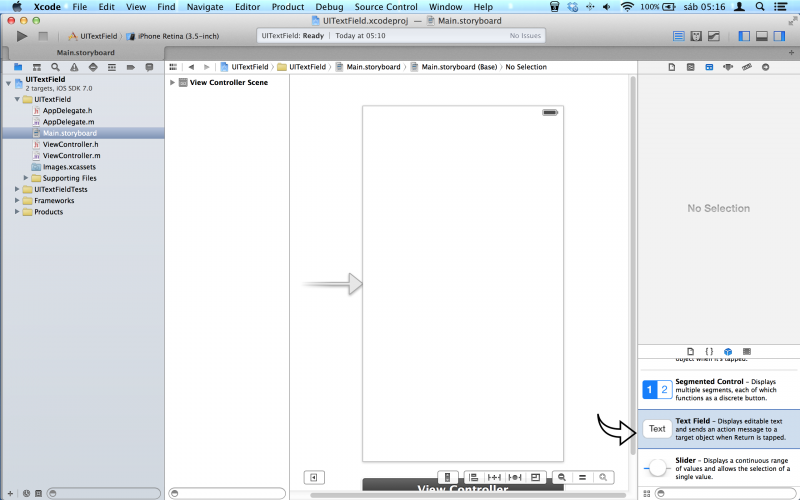This screenshot has width=800, height=500.
Task: Zoom in the storyboard canvas
Action: pos(603,478)
